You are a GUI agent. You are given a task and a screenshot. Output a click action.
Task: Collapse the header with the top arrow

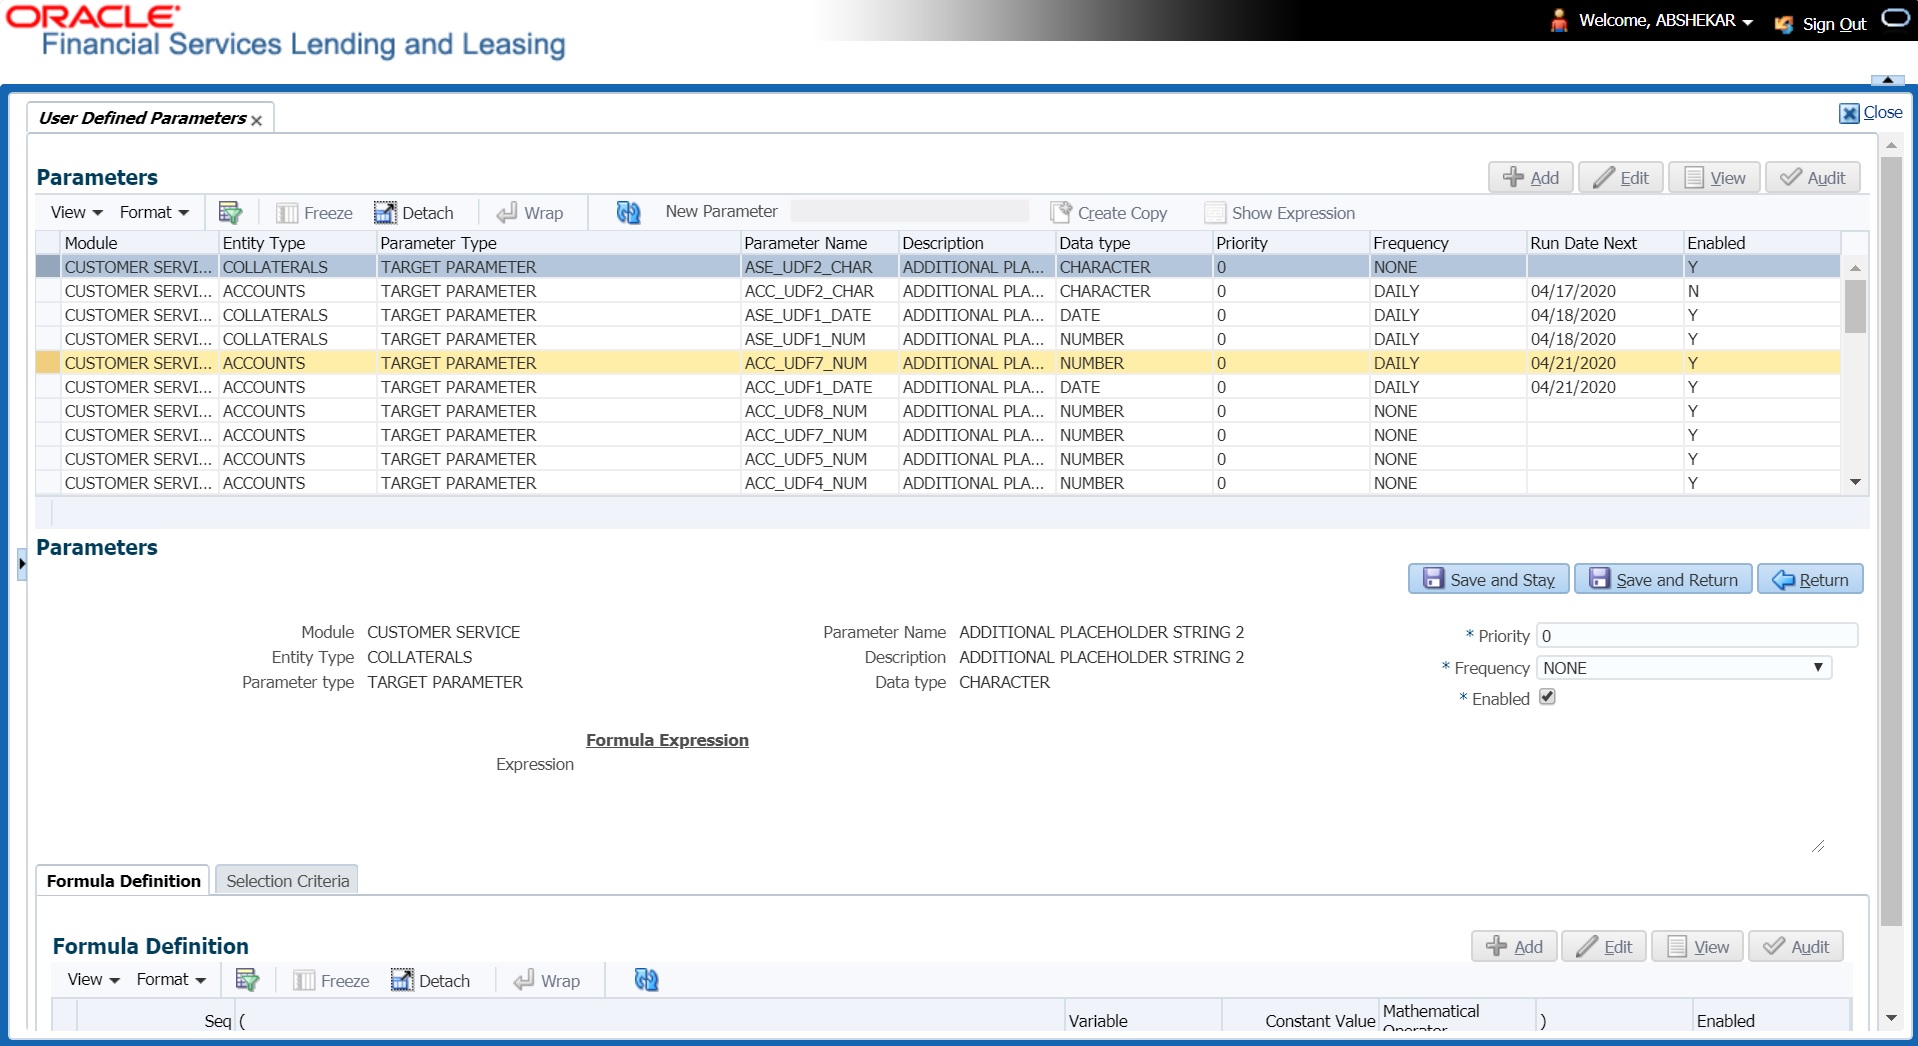tap(1887, 80)
